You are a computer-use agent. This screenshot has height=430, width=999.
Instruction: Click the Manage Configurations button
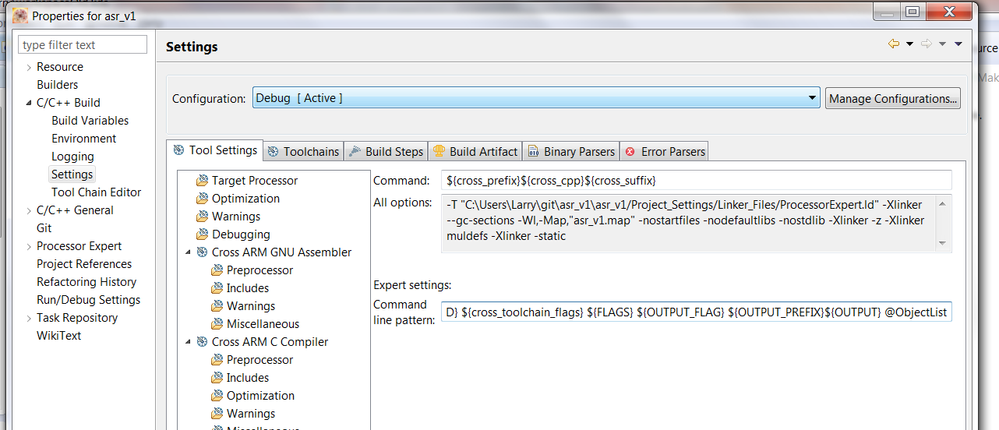coord(893,99)
